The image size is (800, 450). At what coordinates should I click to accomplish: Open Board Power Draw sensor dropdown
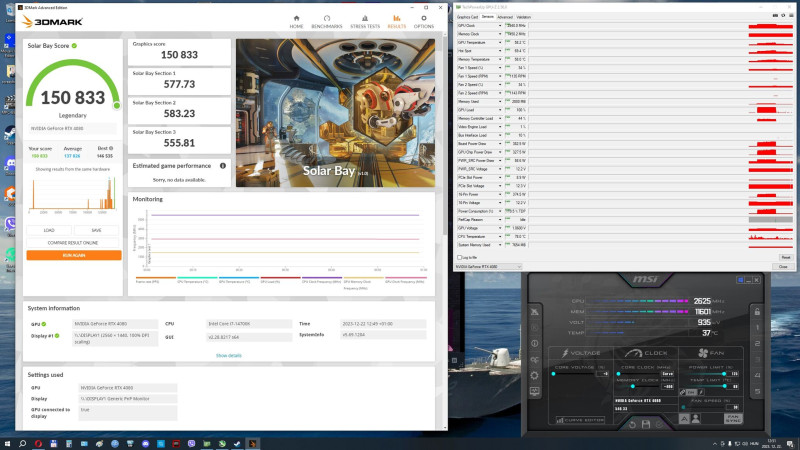point(500,144)
